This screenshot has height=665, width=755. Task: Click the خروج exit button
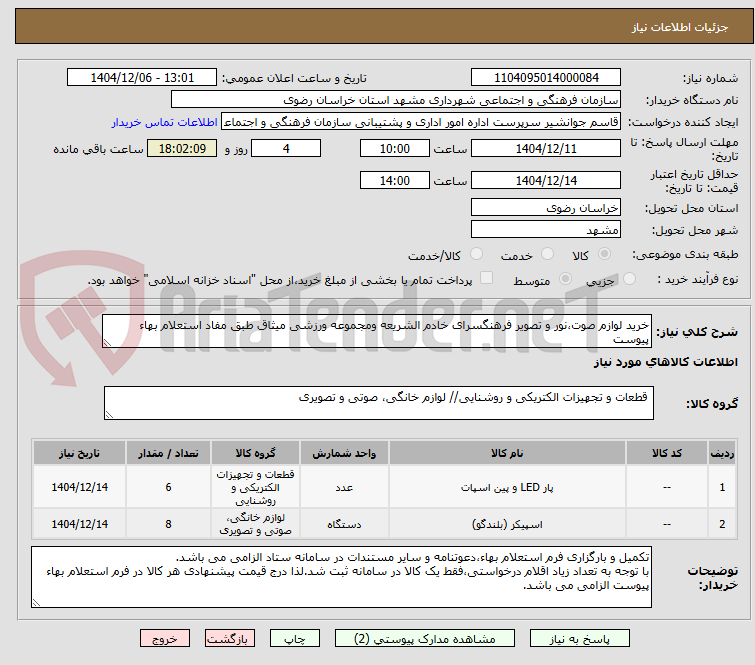tap(165, 639)
